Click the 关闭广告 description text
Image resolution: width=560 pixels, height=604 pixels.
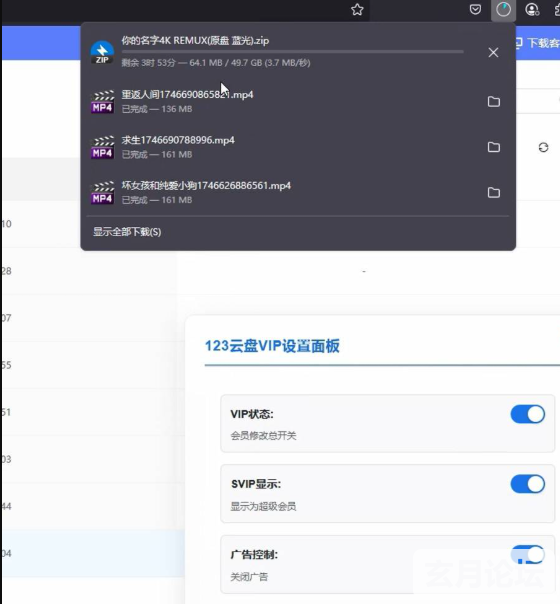(x=249, y=577)
